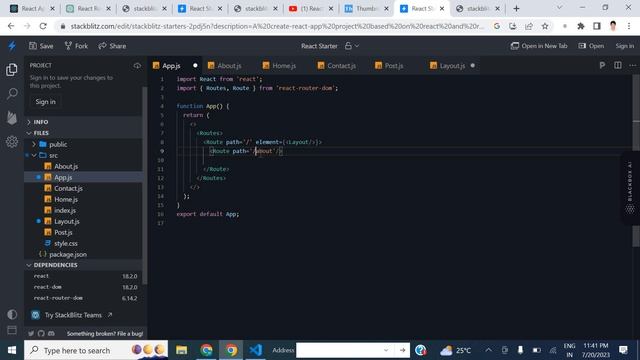Open the Explorer files panel icon

[12, 70]
